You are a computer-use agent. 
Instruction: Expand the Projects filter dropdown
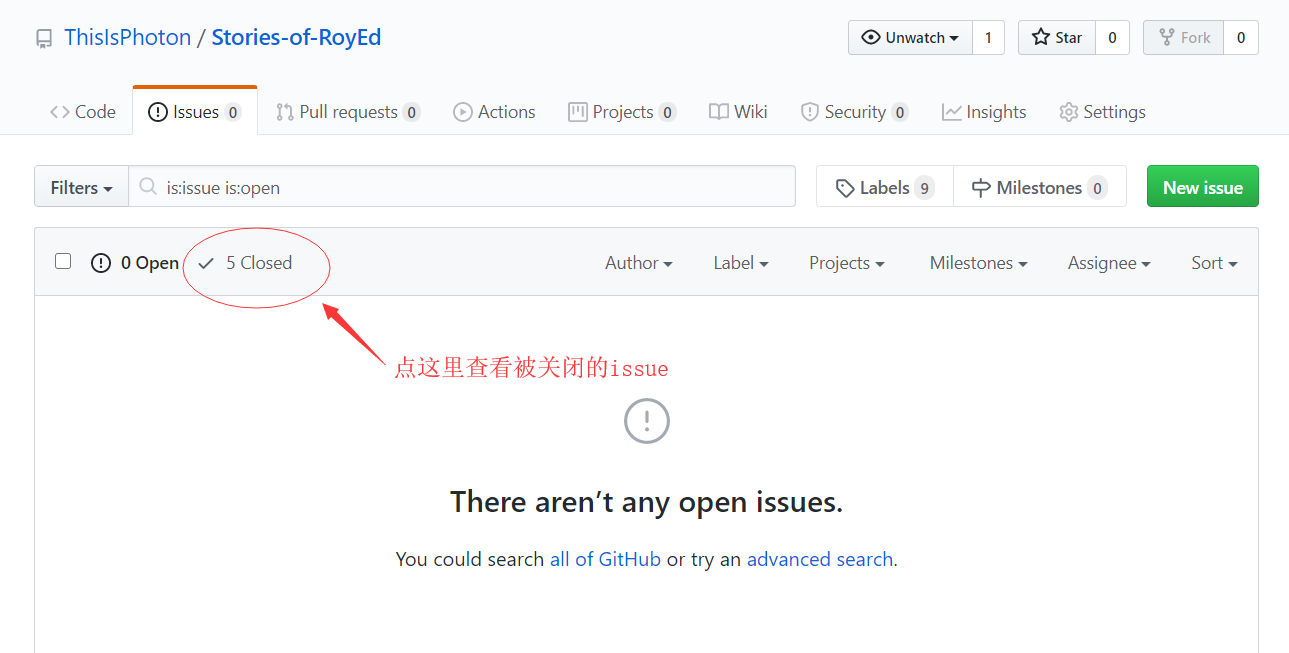tap(847, 263)
